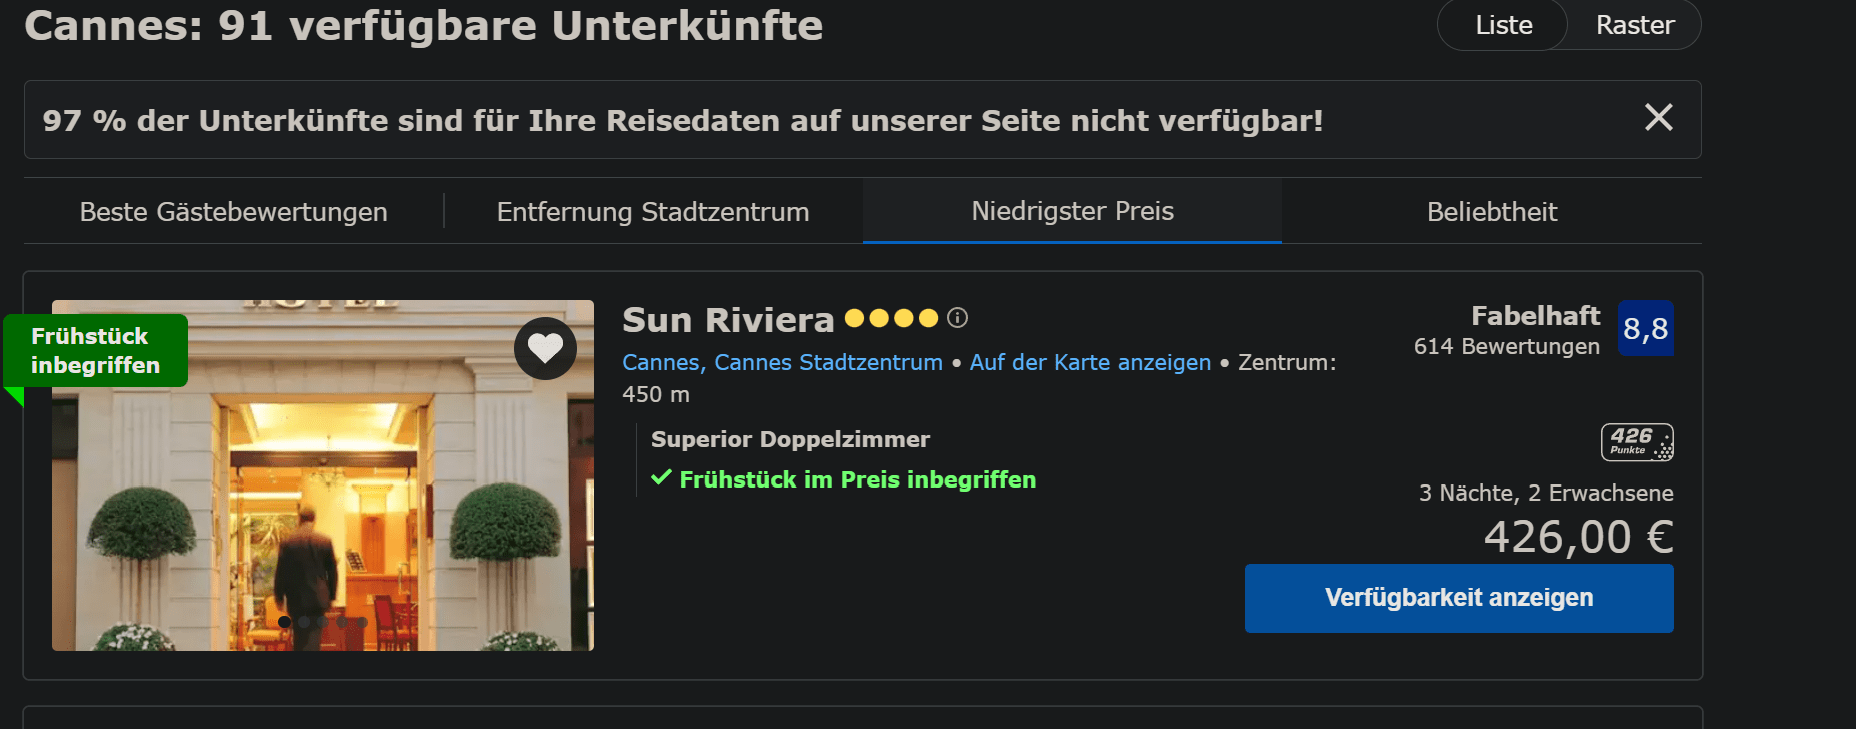Screen dimensions: 1856x729
Task: Sort by Entfernung Stadtzentrum
Action: coord(652,212)
